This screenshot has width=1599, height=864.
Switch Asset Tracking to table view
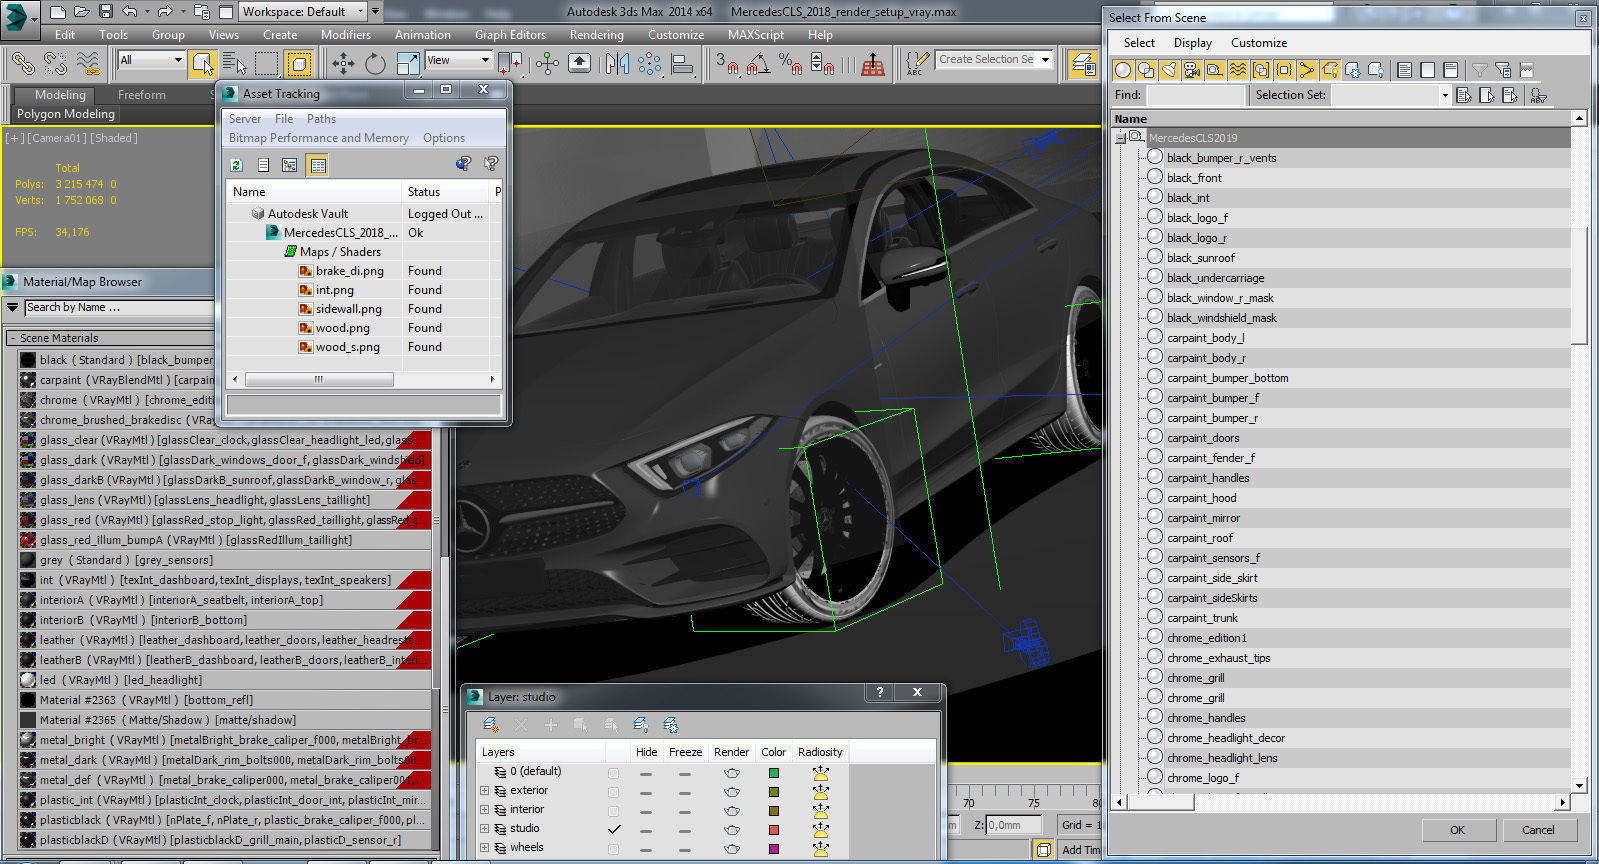coord(318,165)
